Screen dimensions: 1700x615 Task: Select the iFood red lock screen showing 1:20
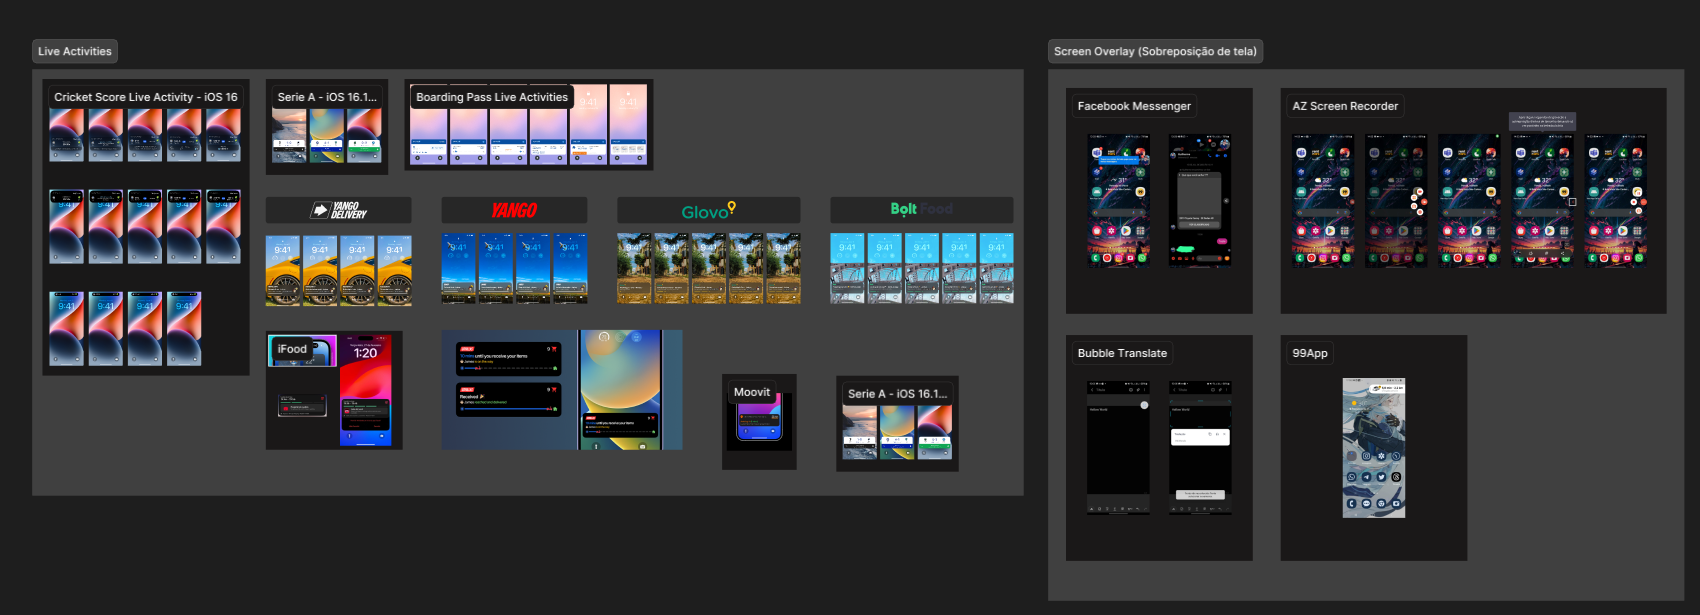tap(365, 391)
